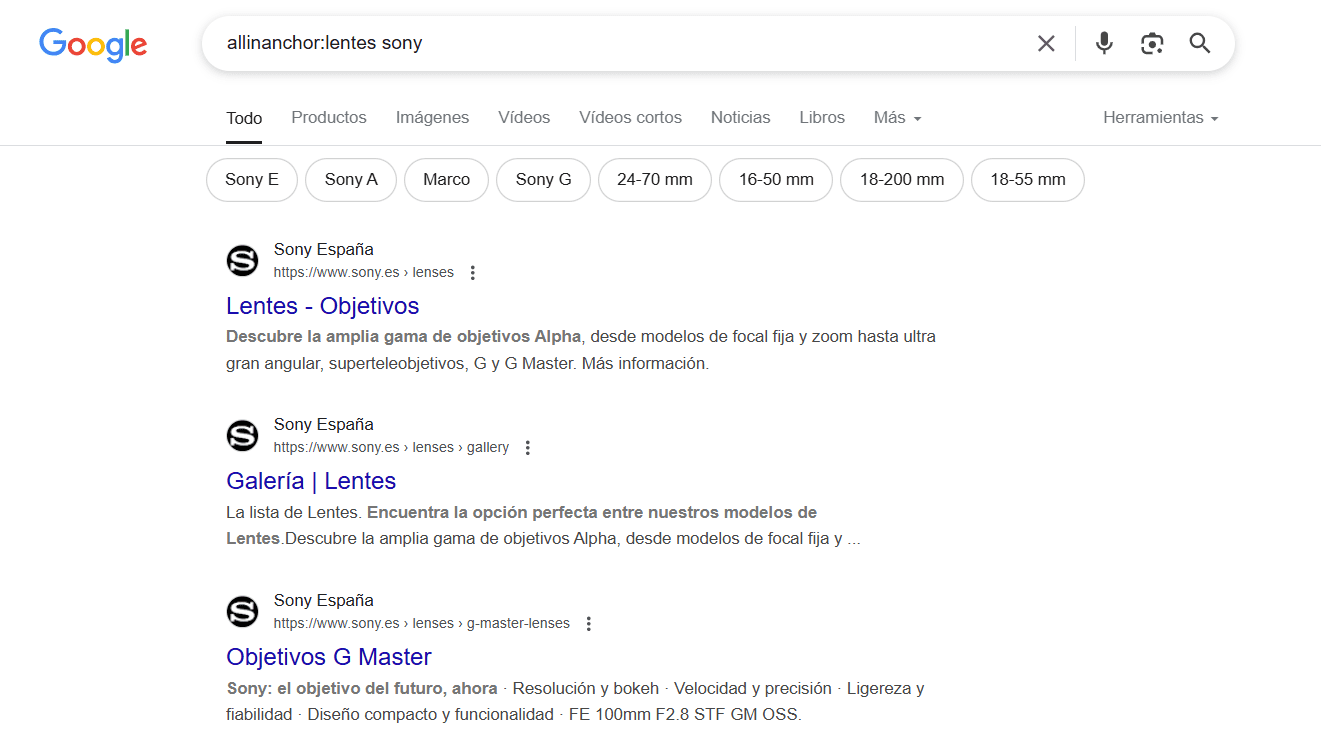Screen dimensions: 1321x744
Task: Click Sony España name above Galería | Lentes
Action: (323, 425)
